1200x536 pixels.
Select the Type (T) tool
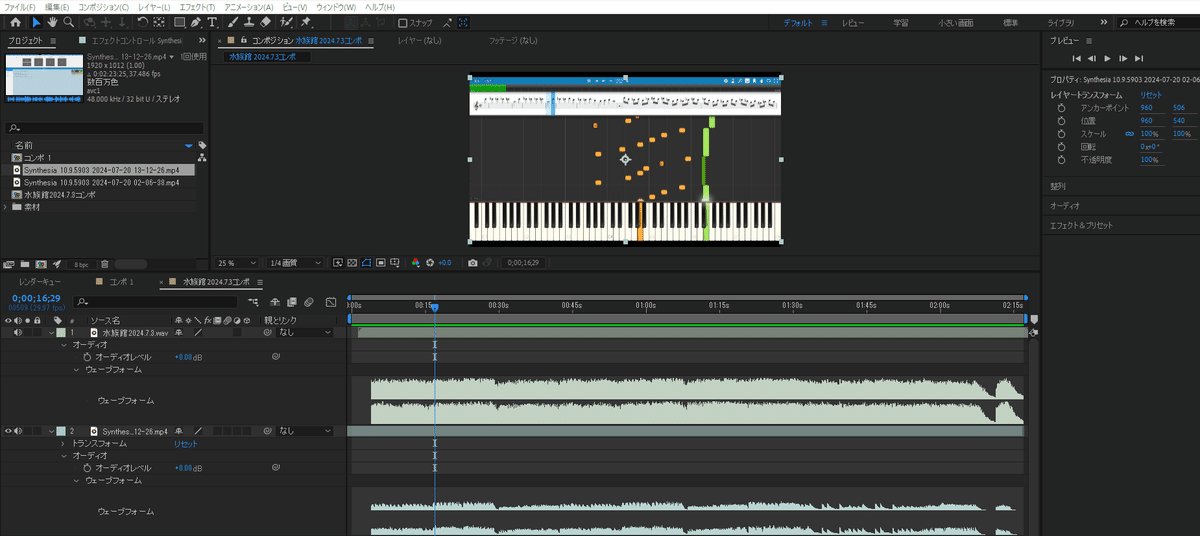[213, 21]
